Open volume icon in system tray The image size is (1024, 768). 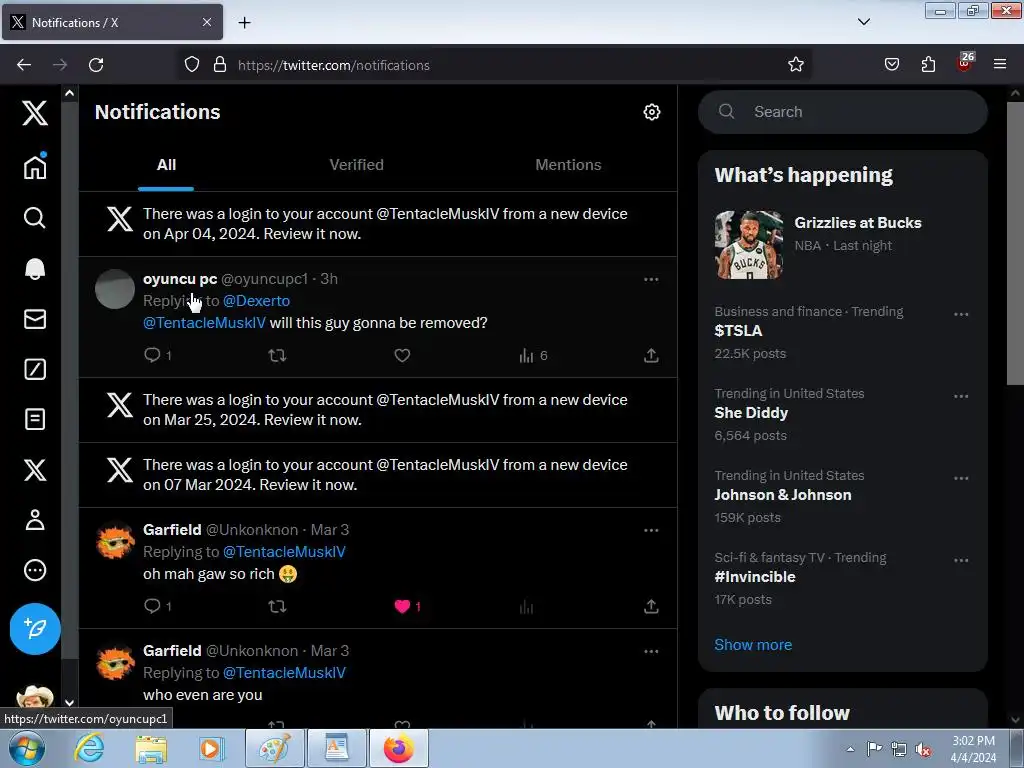pos(923,750)
